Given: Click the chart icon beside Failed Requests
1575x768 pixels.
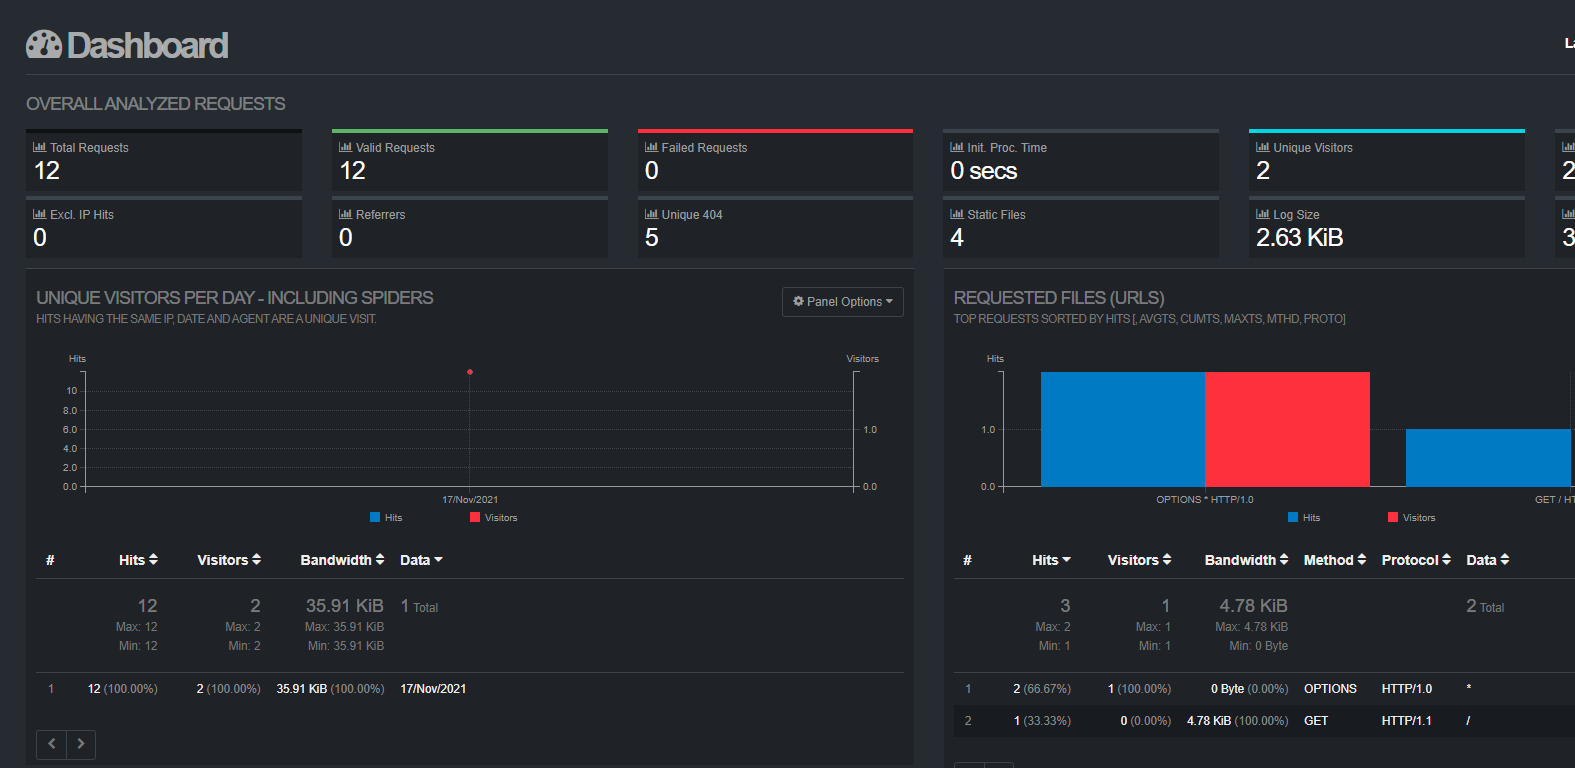Looking at the screenshot, I should point(651,147).
